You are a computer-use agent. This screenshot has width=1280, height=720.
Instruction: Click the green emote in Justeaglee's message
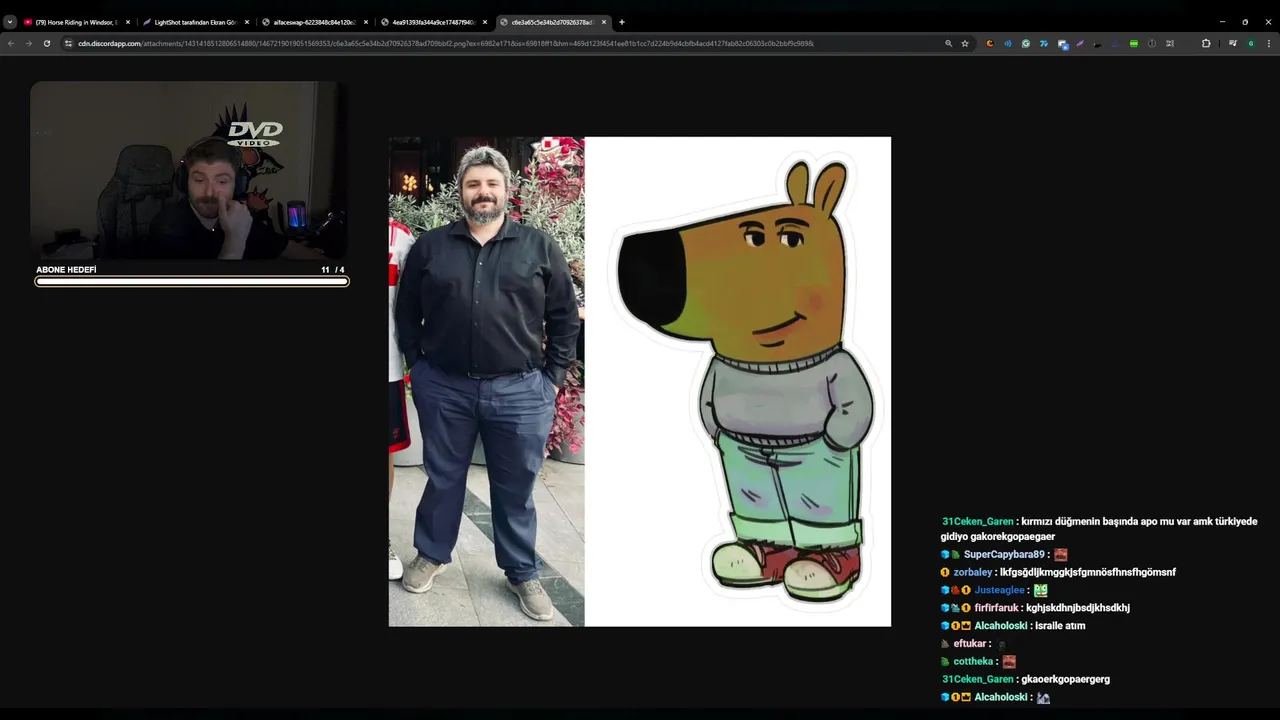coord(1041,591)
